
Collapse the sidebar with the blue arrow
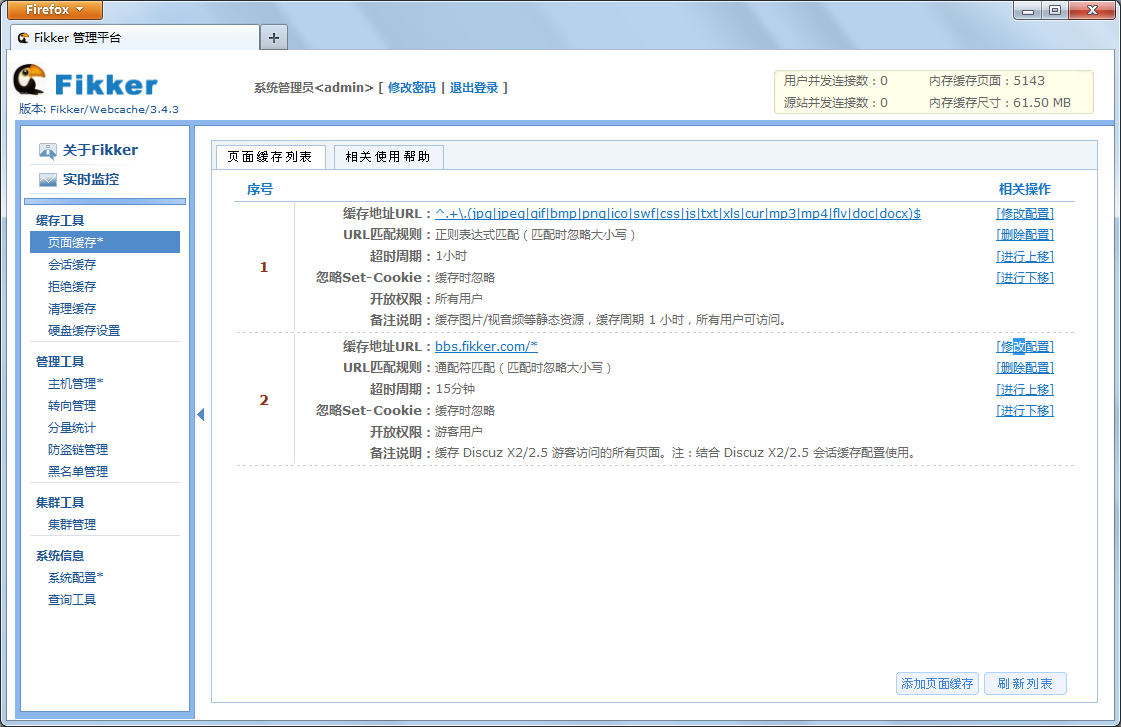201,414
